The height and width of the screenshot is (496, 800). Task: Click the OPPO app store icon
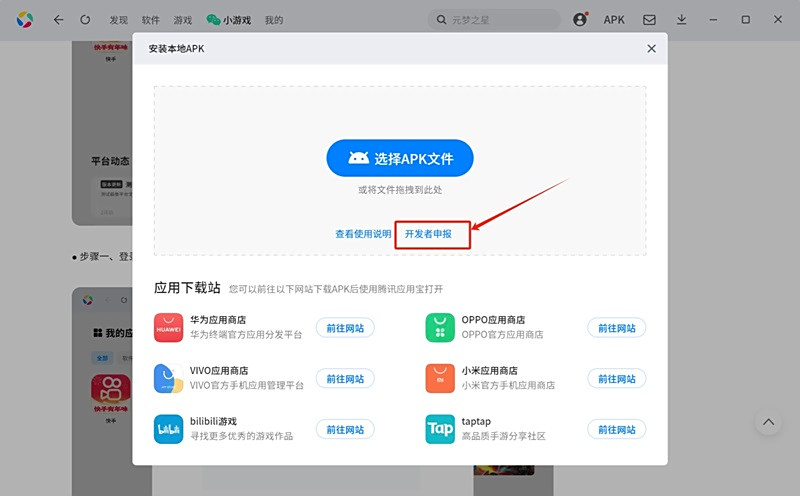(x=440, y=327)
